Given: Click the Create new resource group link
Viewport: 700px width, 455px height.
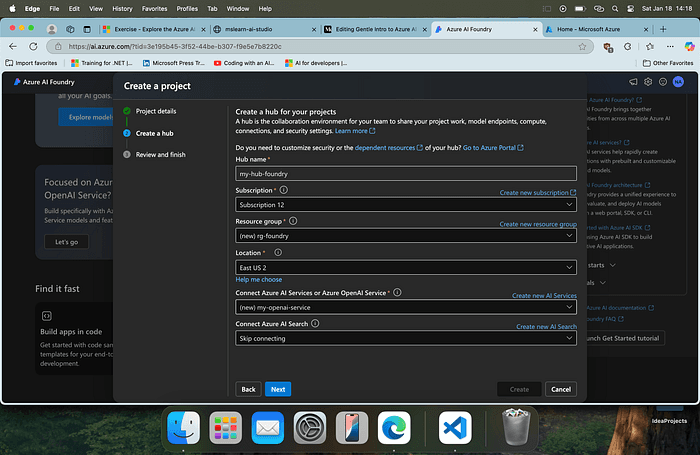Looking at the screenshot, I should [x=538, y=224].
